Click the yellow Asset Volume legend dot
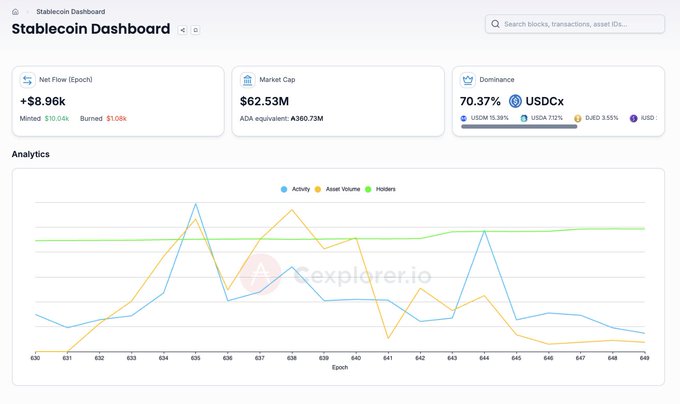This screenshot has width=680, height=404. pyautogui.click(x=317, y=189)
